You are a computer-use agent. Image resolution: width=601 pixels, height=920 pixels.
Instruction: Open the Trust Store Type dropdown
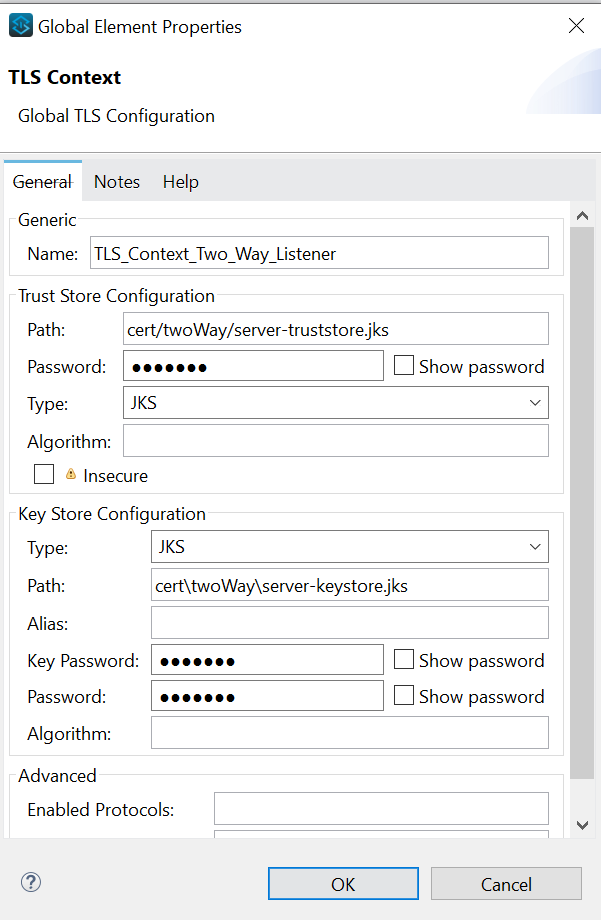pyautogui.click(x=335, y=403)
